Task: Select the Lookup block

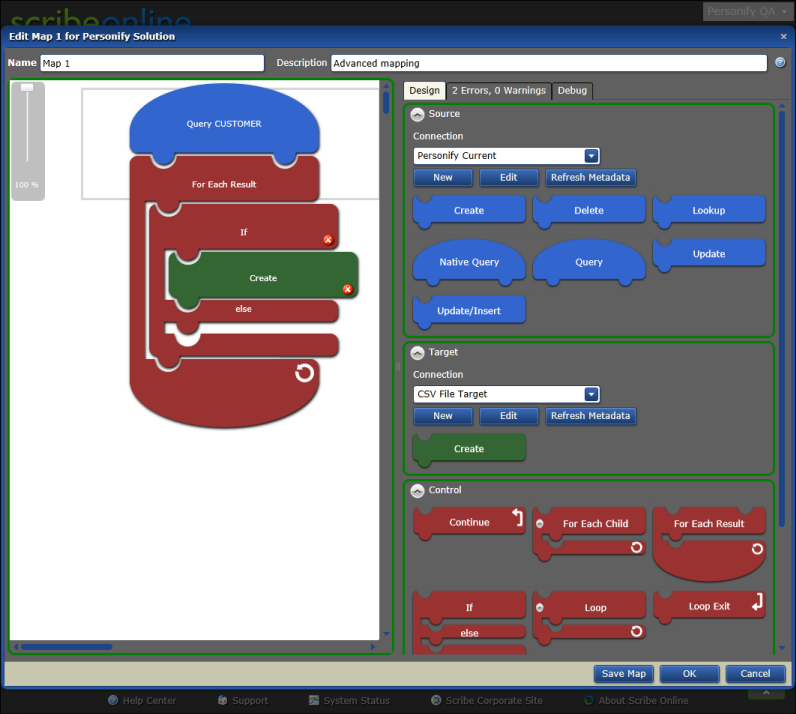Action: tap(709, 210)
